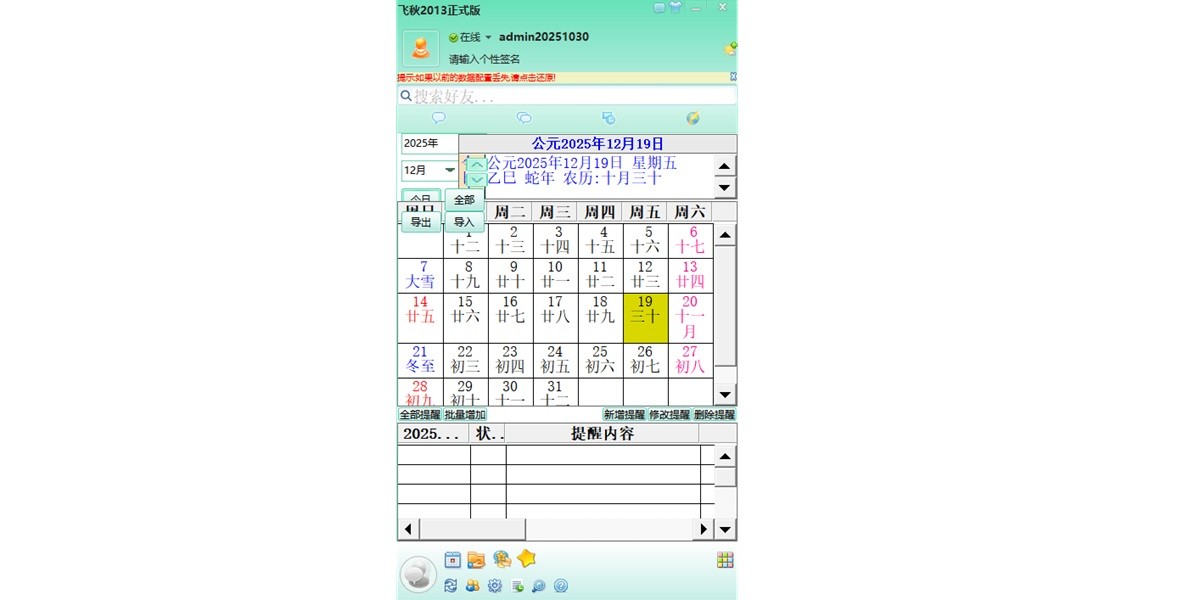The width and height of the screenshot is (1200, 600).
Task: Open the help question mark icon
Action: tap(561, 585)
